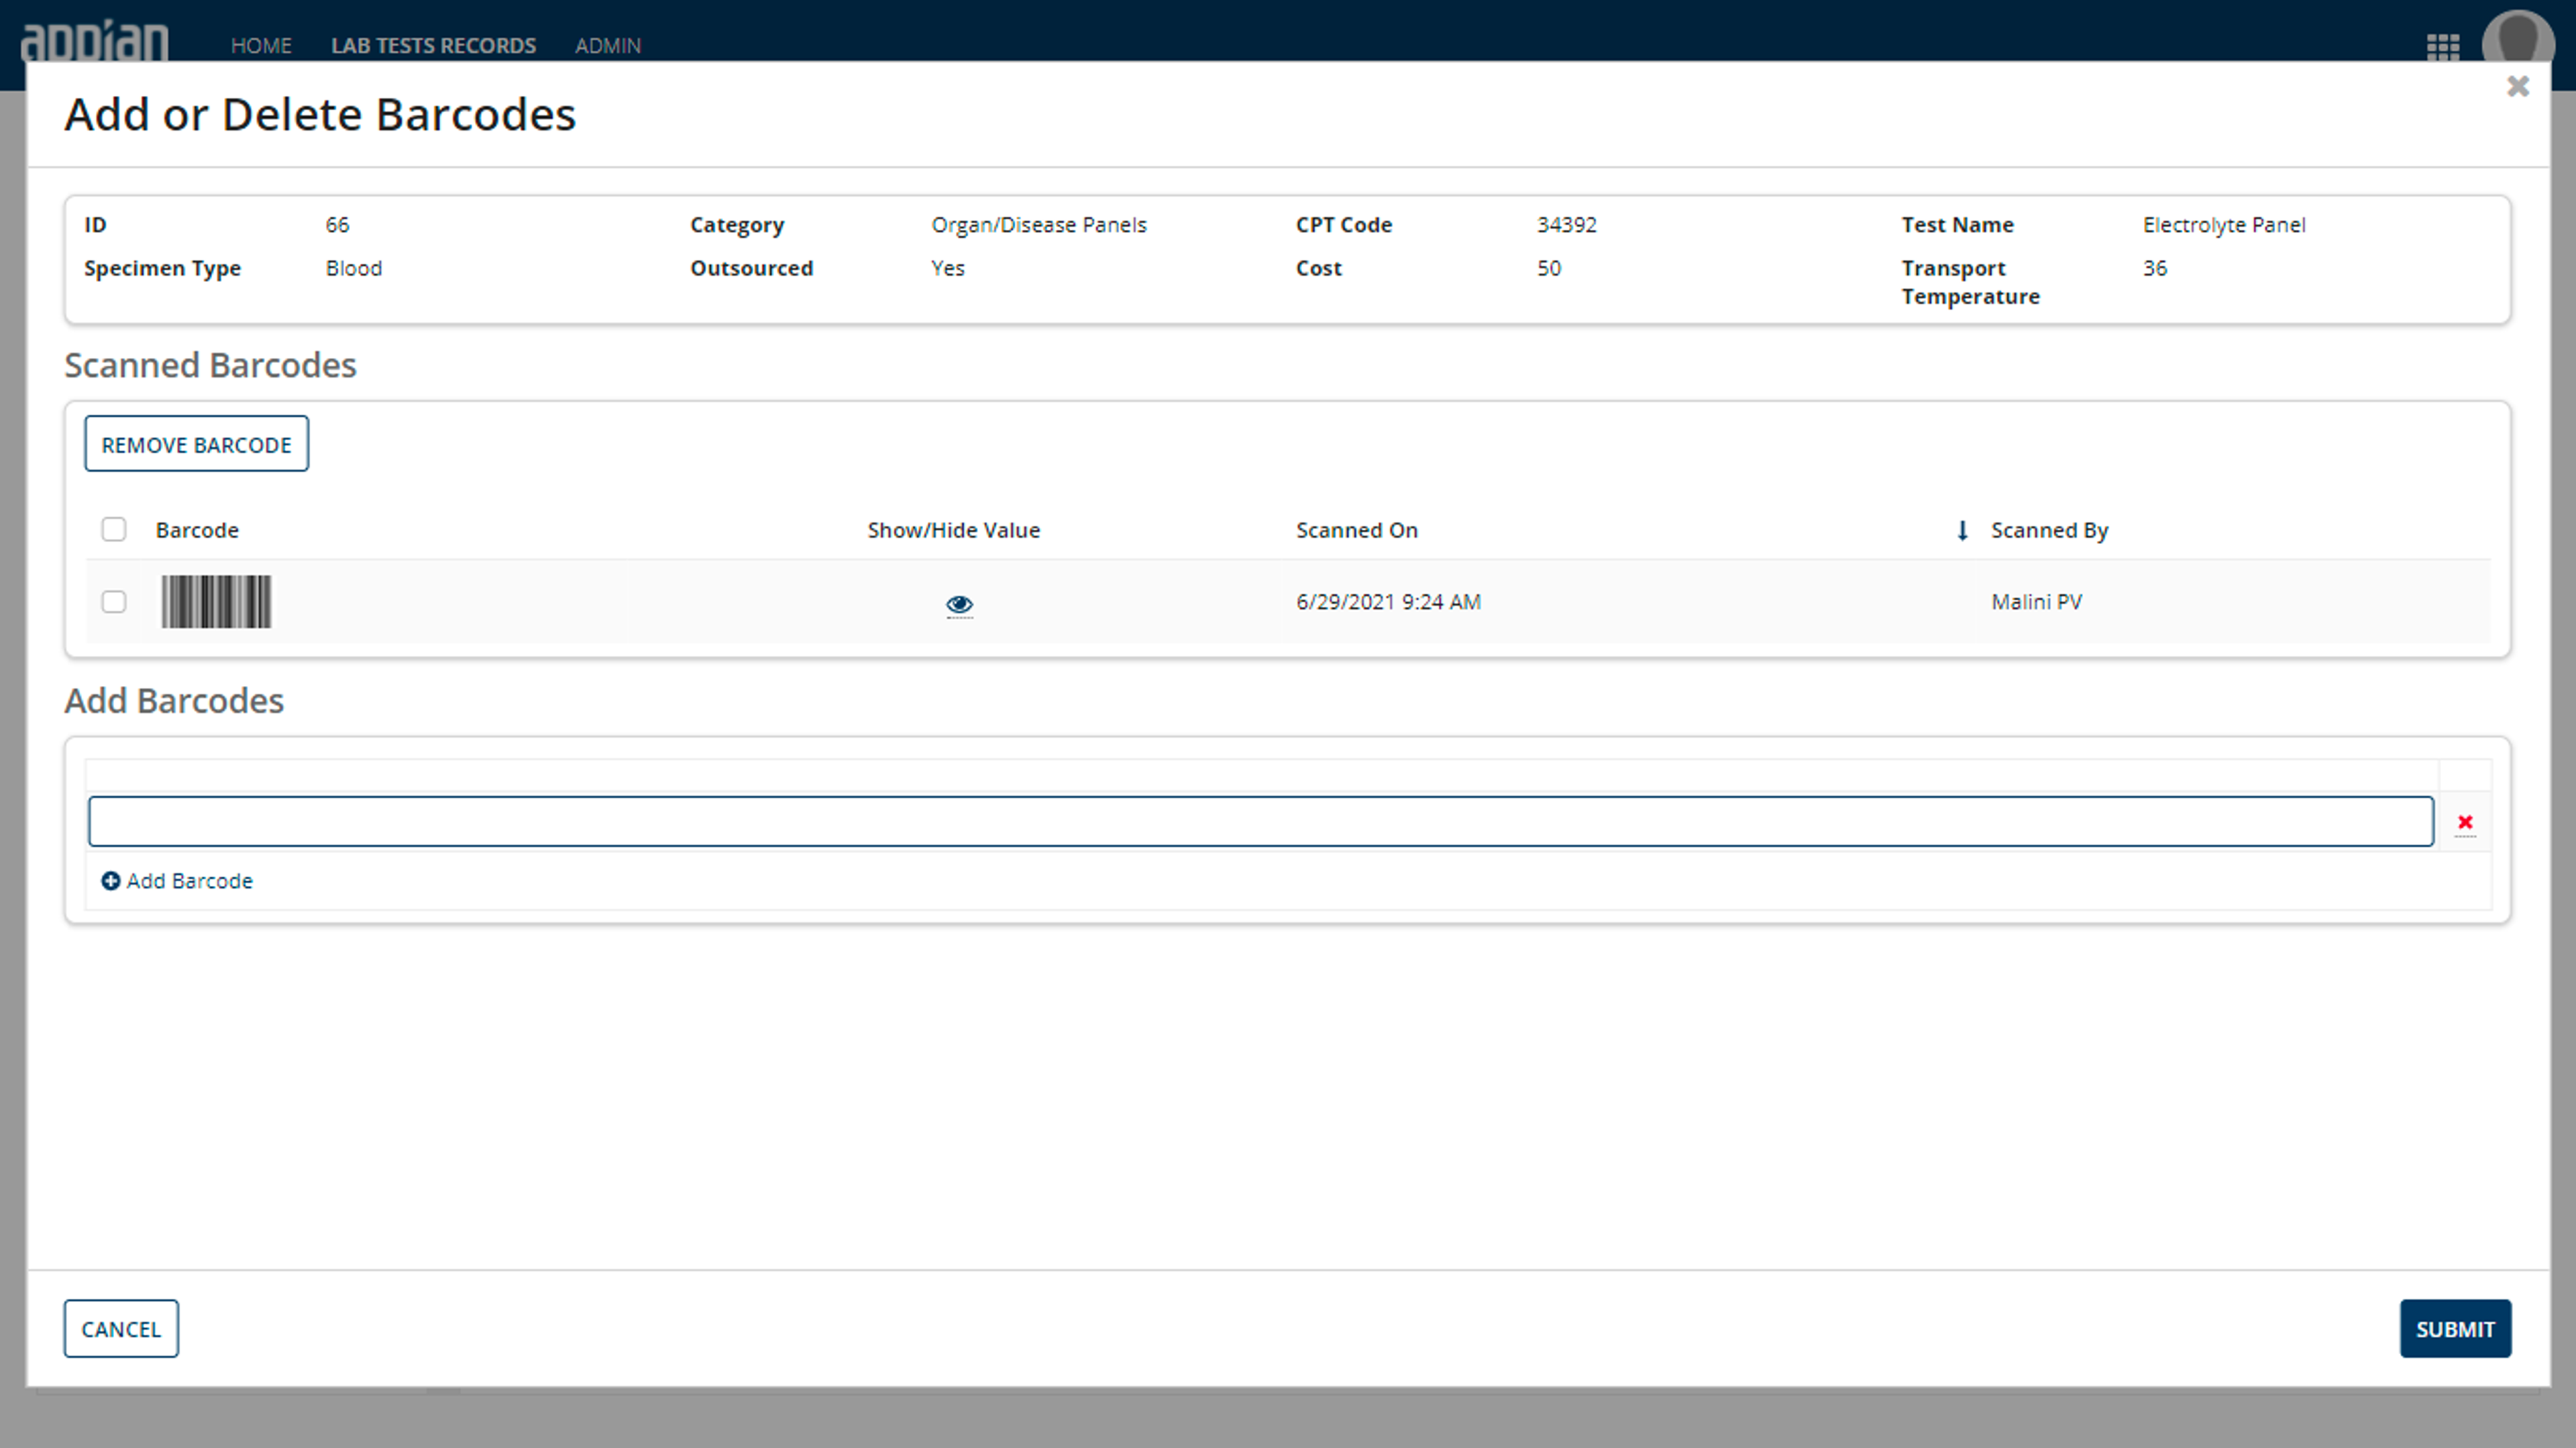2576x1448 pixels.
Task: Cancel the barcode dialog
Action: click(x=121, y=1328)
